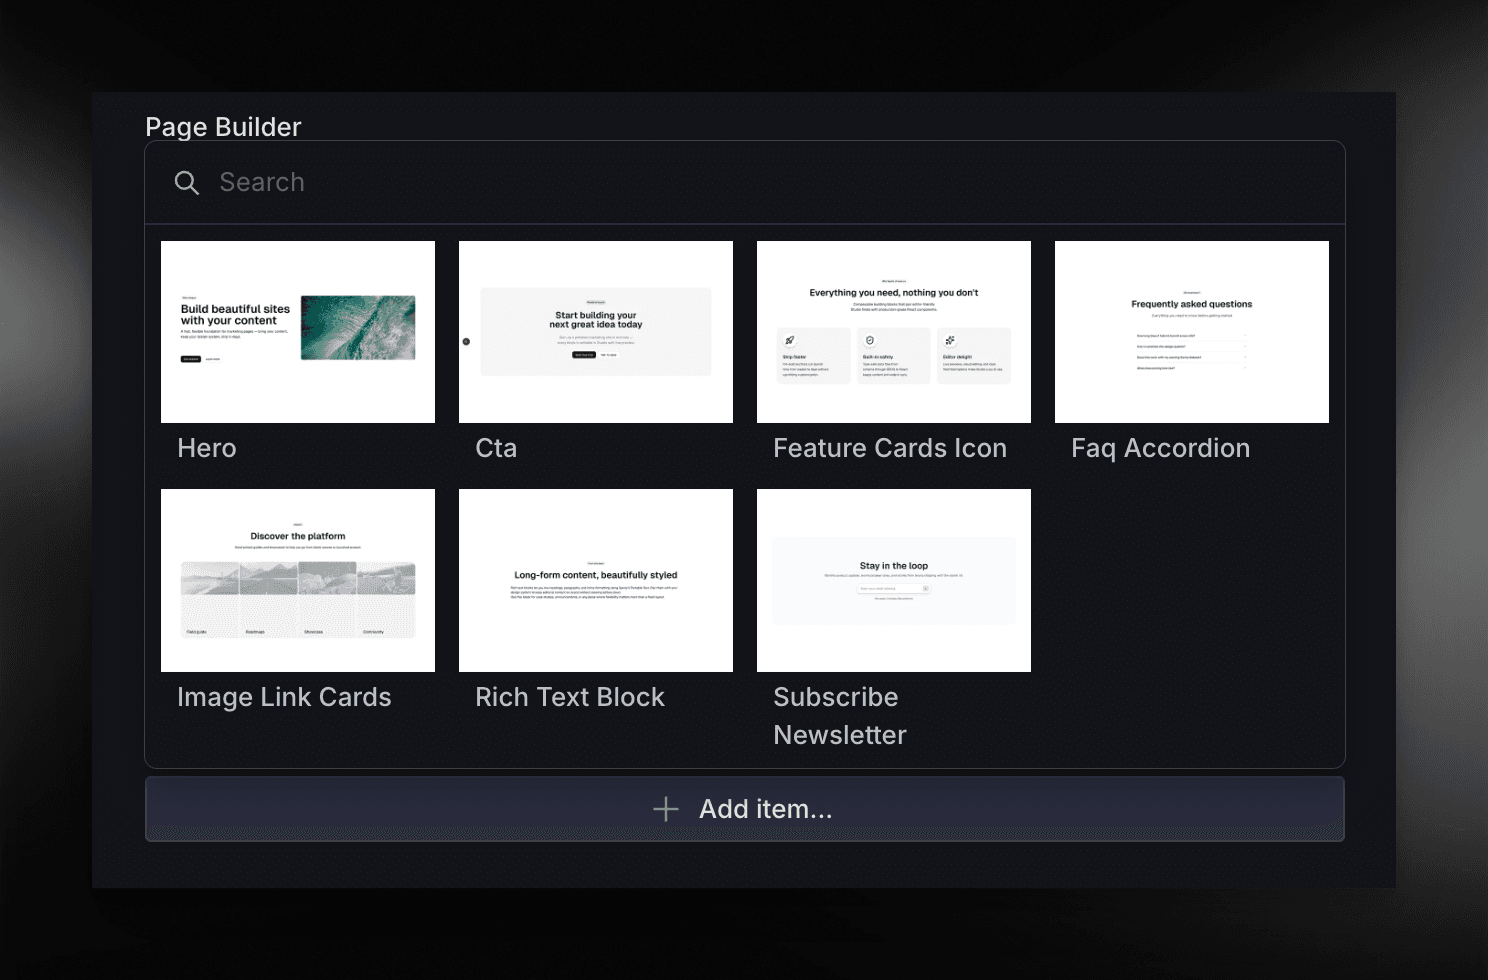Click the Feature Cards Icon label
Image resolution: width=1488 pixels, height=980 pixels.
click(890, 448)
